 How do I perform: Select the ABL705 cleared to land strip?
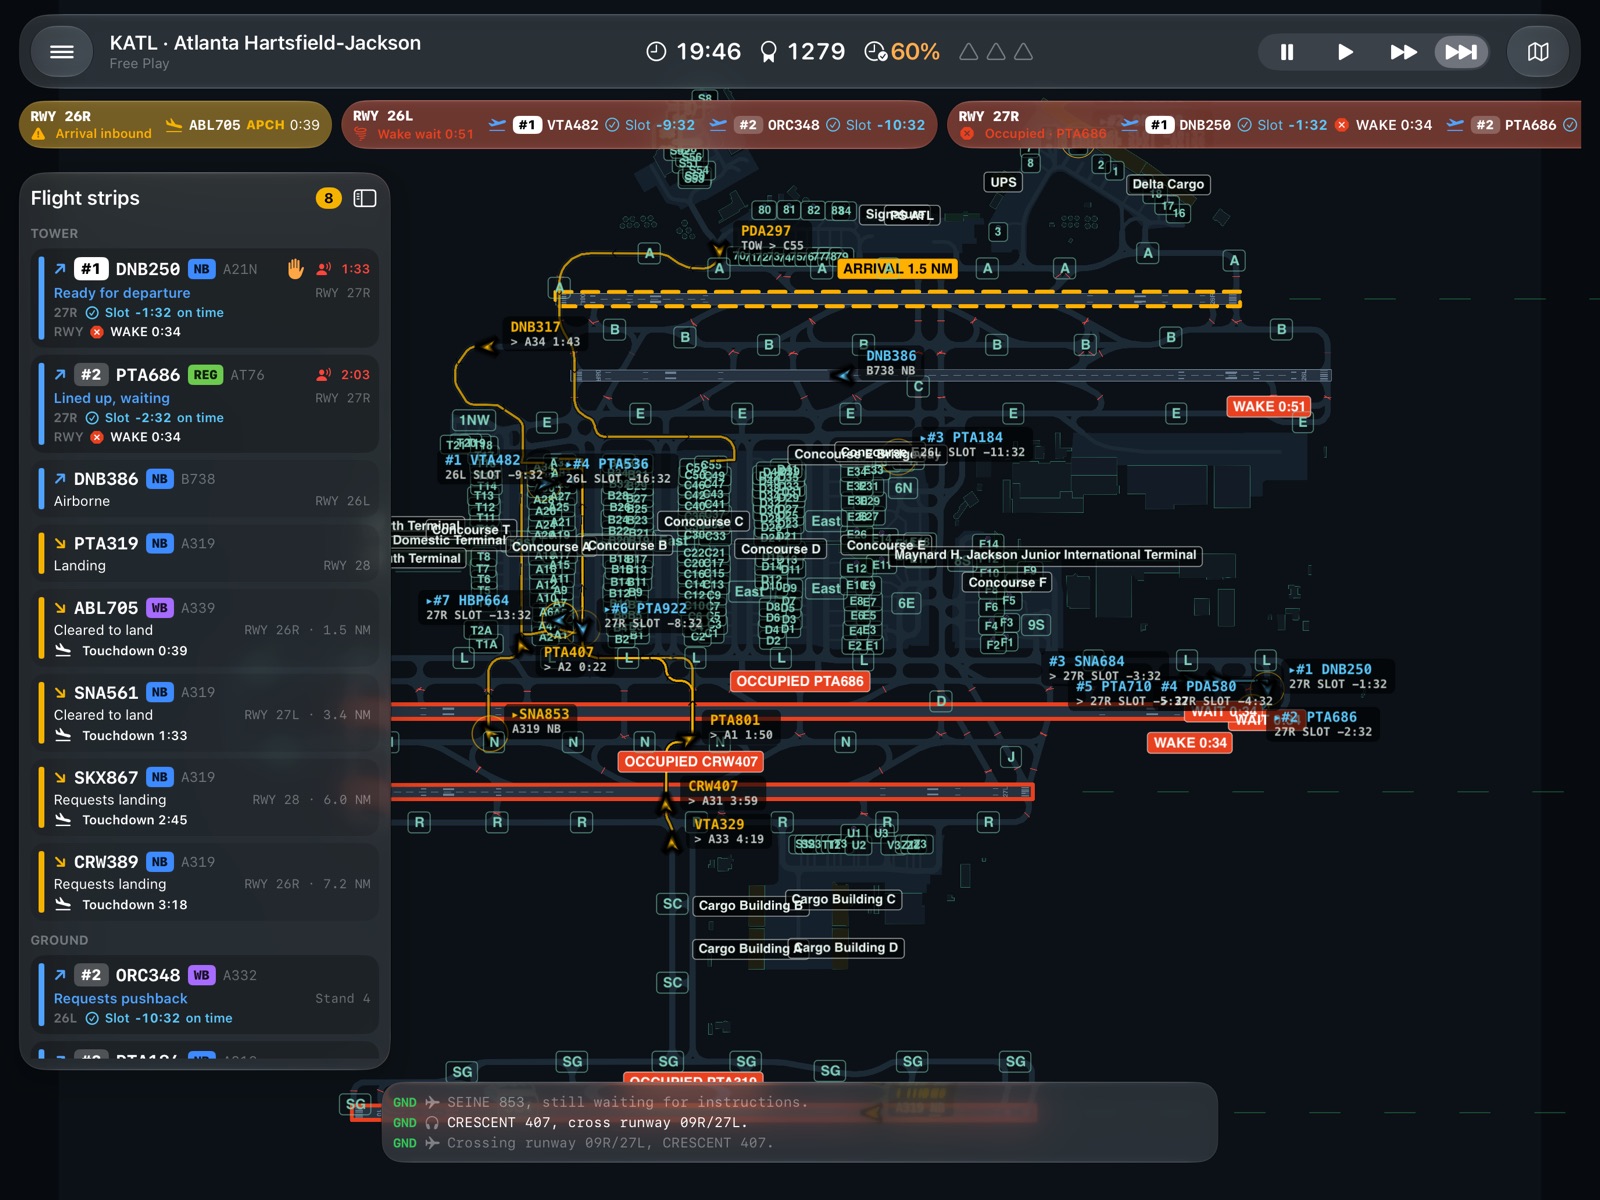click(x=205, y=628)
